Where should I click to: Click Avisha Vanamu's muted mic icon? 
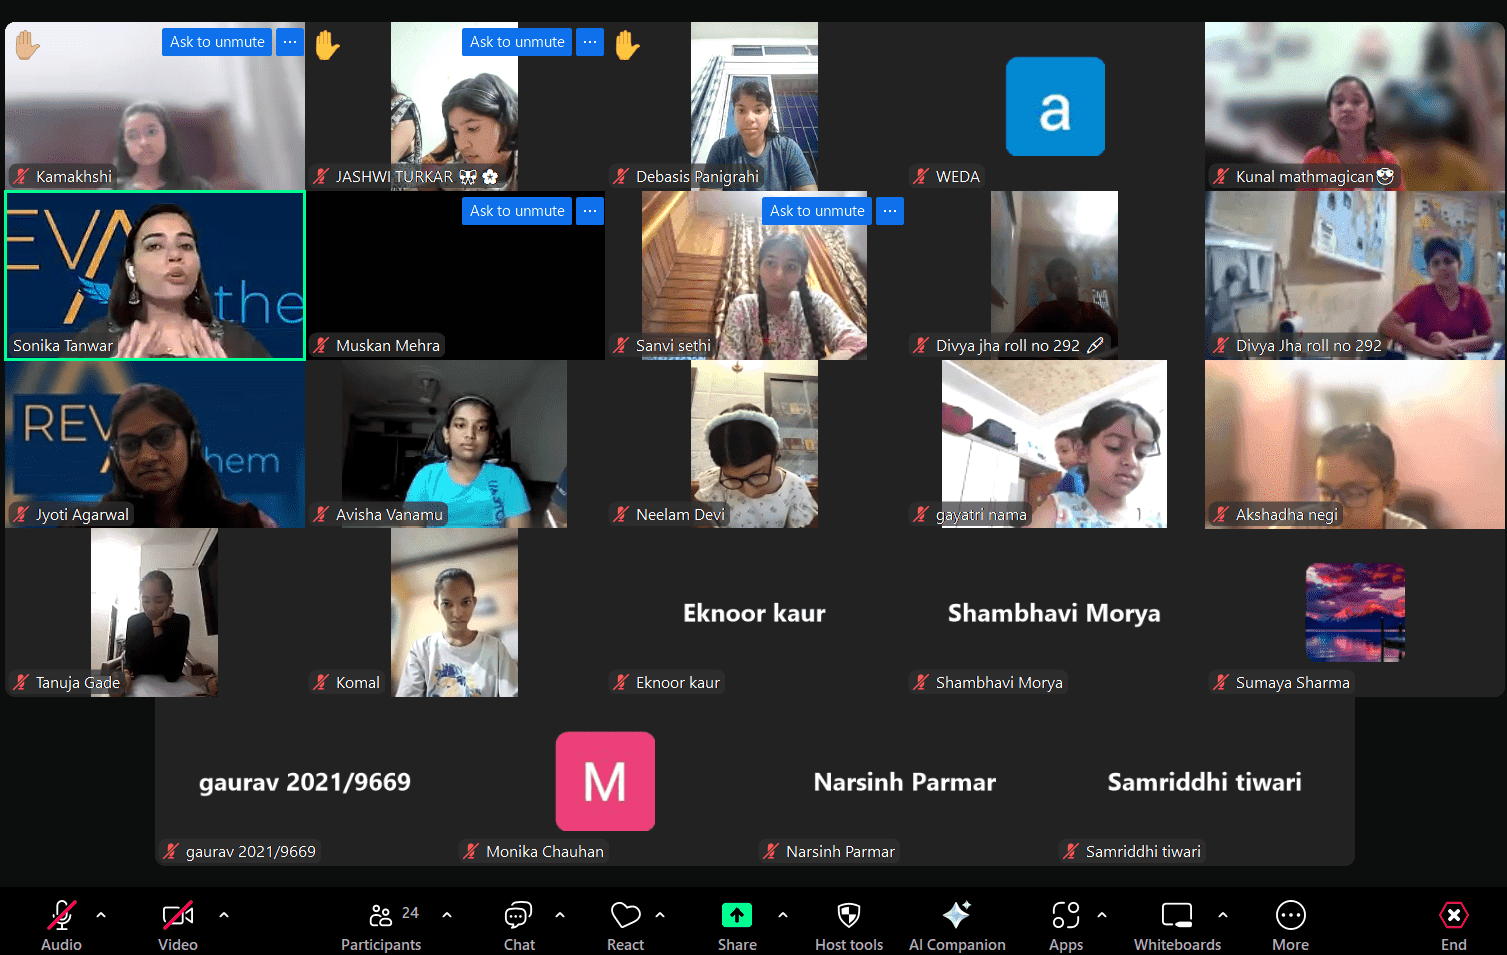click(322, 515)
